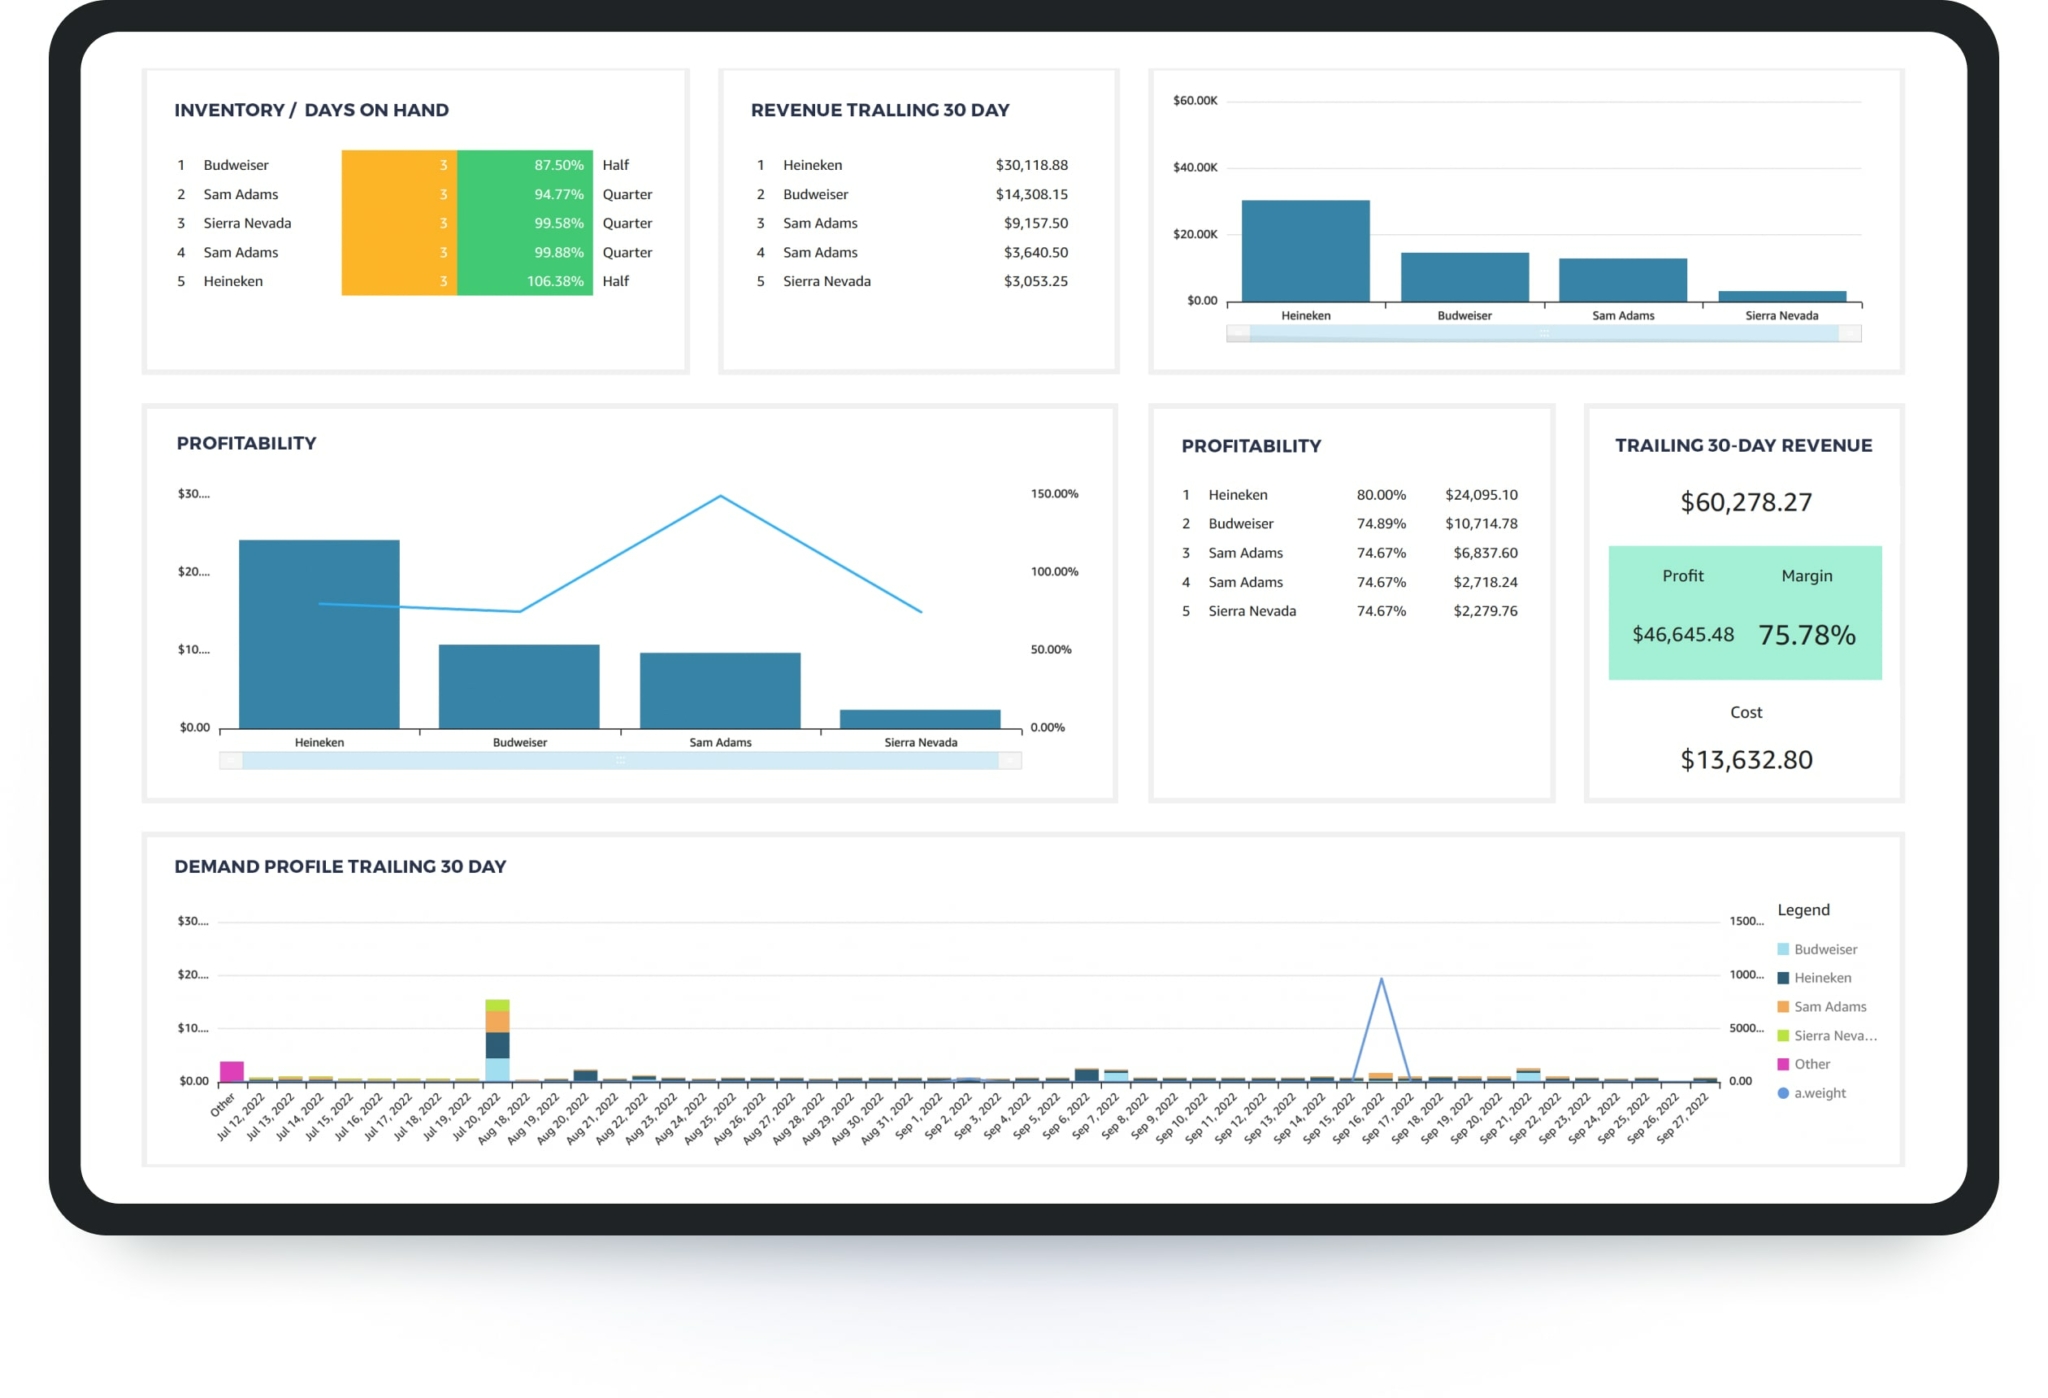This screenshot has height=1398, width=2048.
Task: Select the Budweiser bar in the Profitability chart
Action: point(518,688)
